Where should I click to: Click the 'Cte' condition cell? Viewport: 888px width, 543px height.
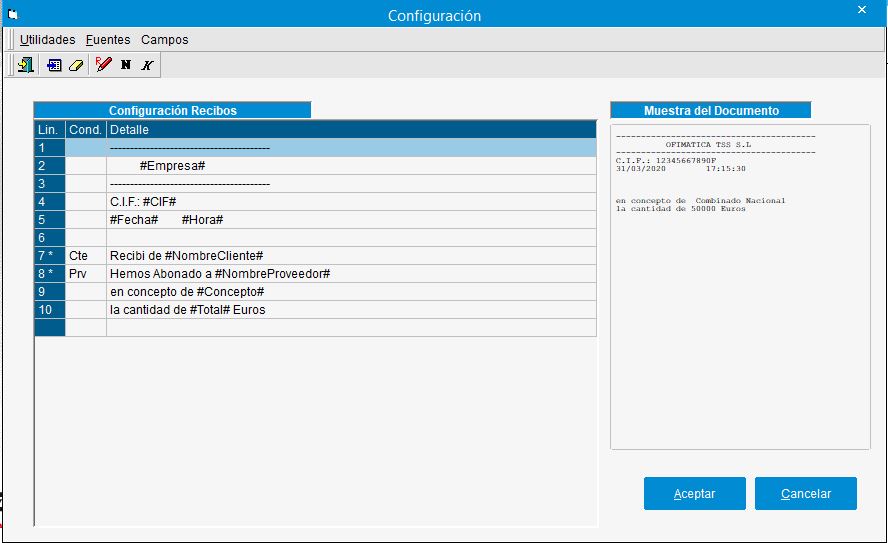pyautogui.click(x=86, y=256)
